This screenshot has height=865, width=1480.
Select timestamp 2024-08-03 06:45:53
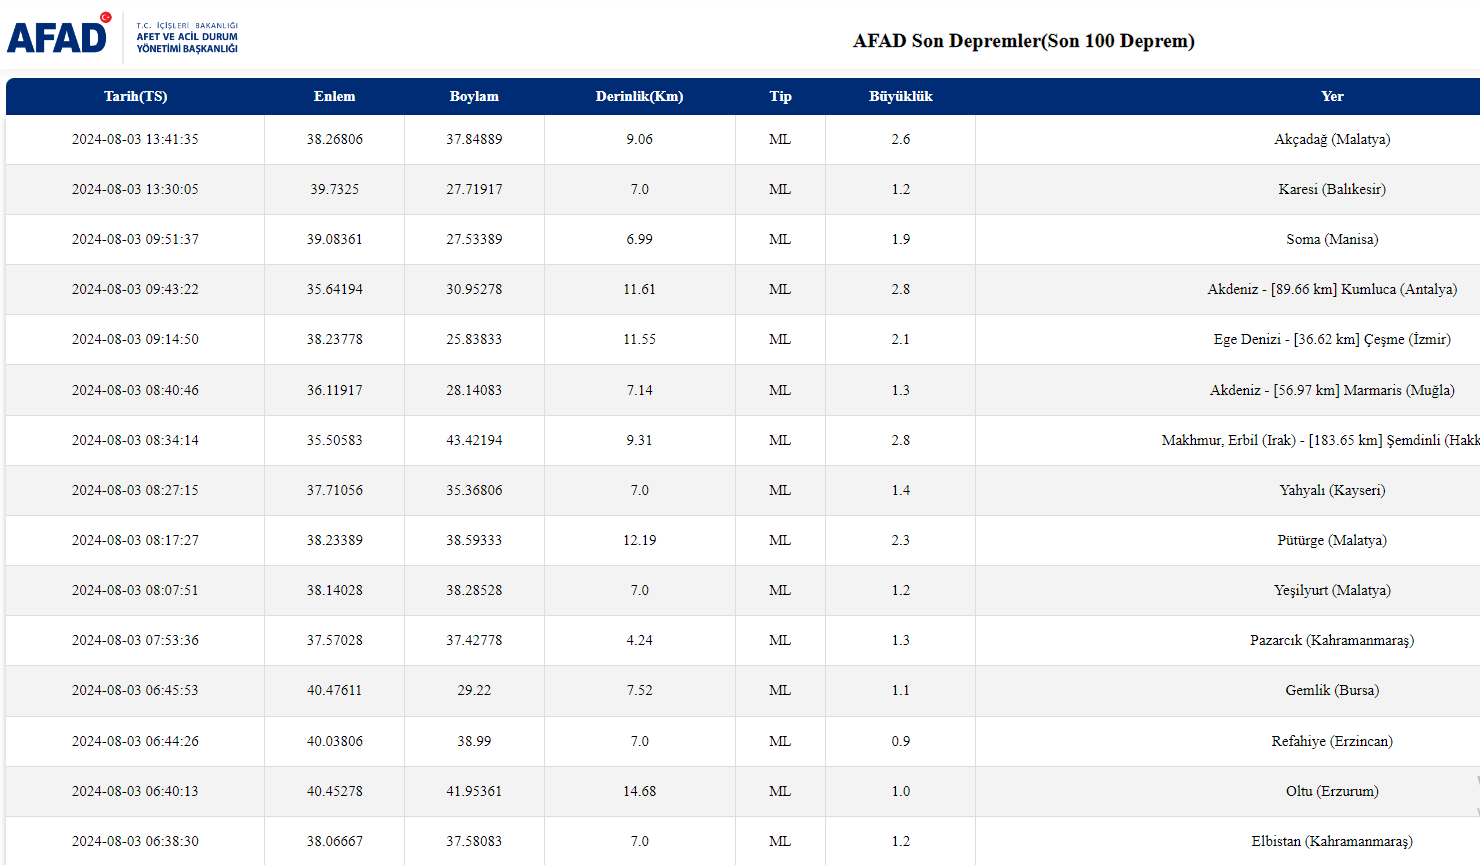pos(135,690)
